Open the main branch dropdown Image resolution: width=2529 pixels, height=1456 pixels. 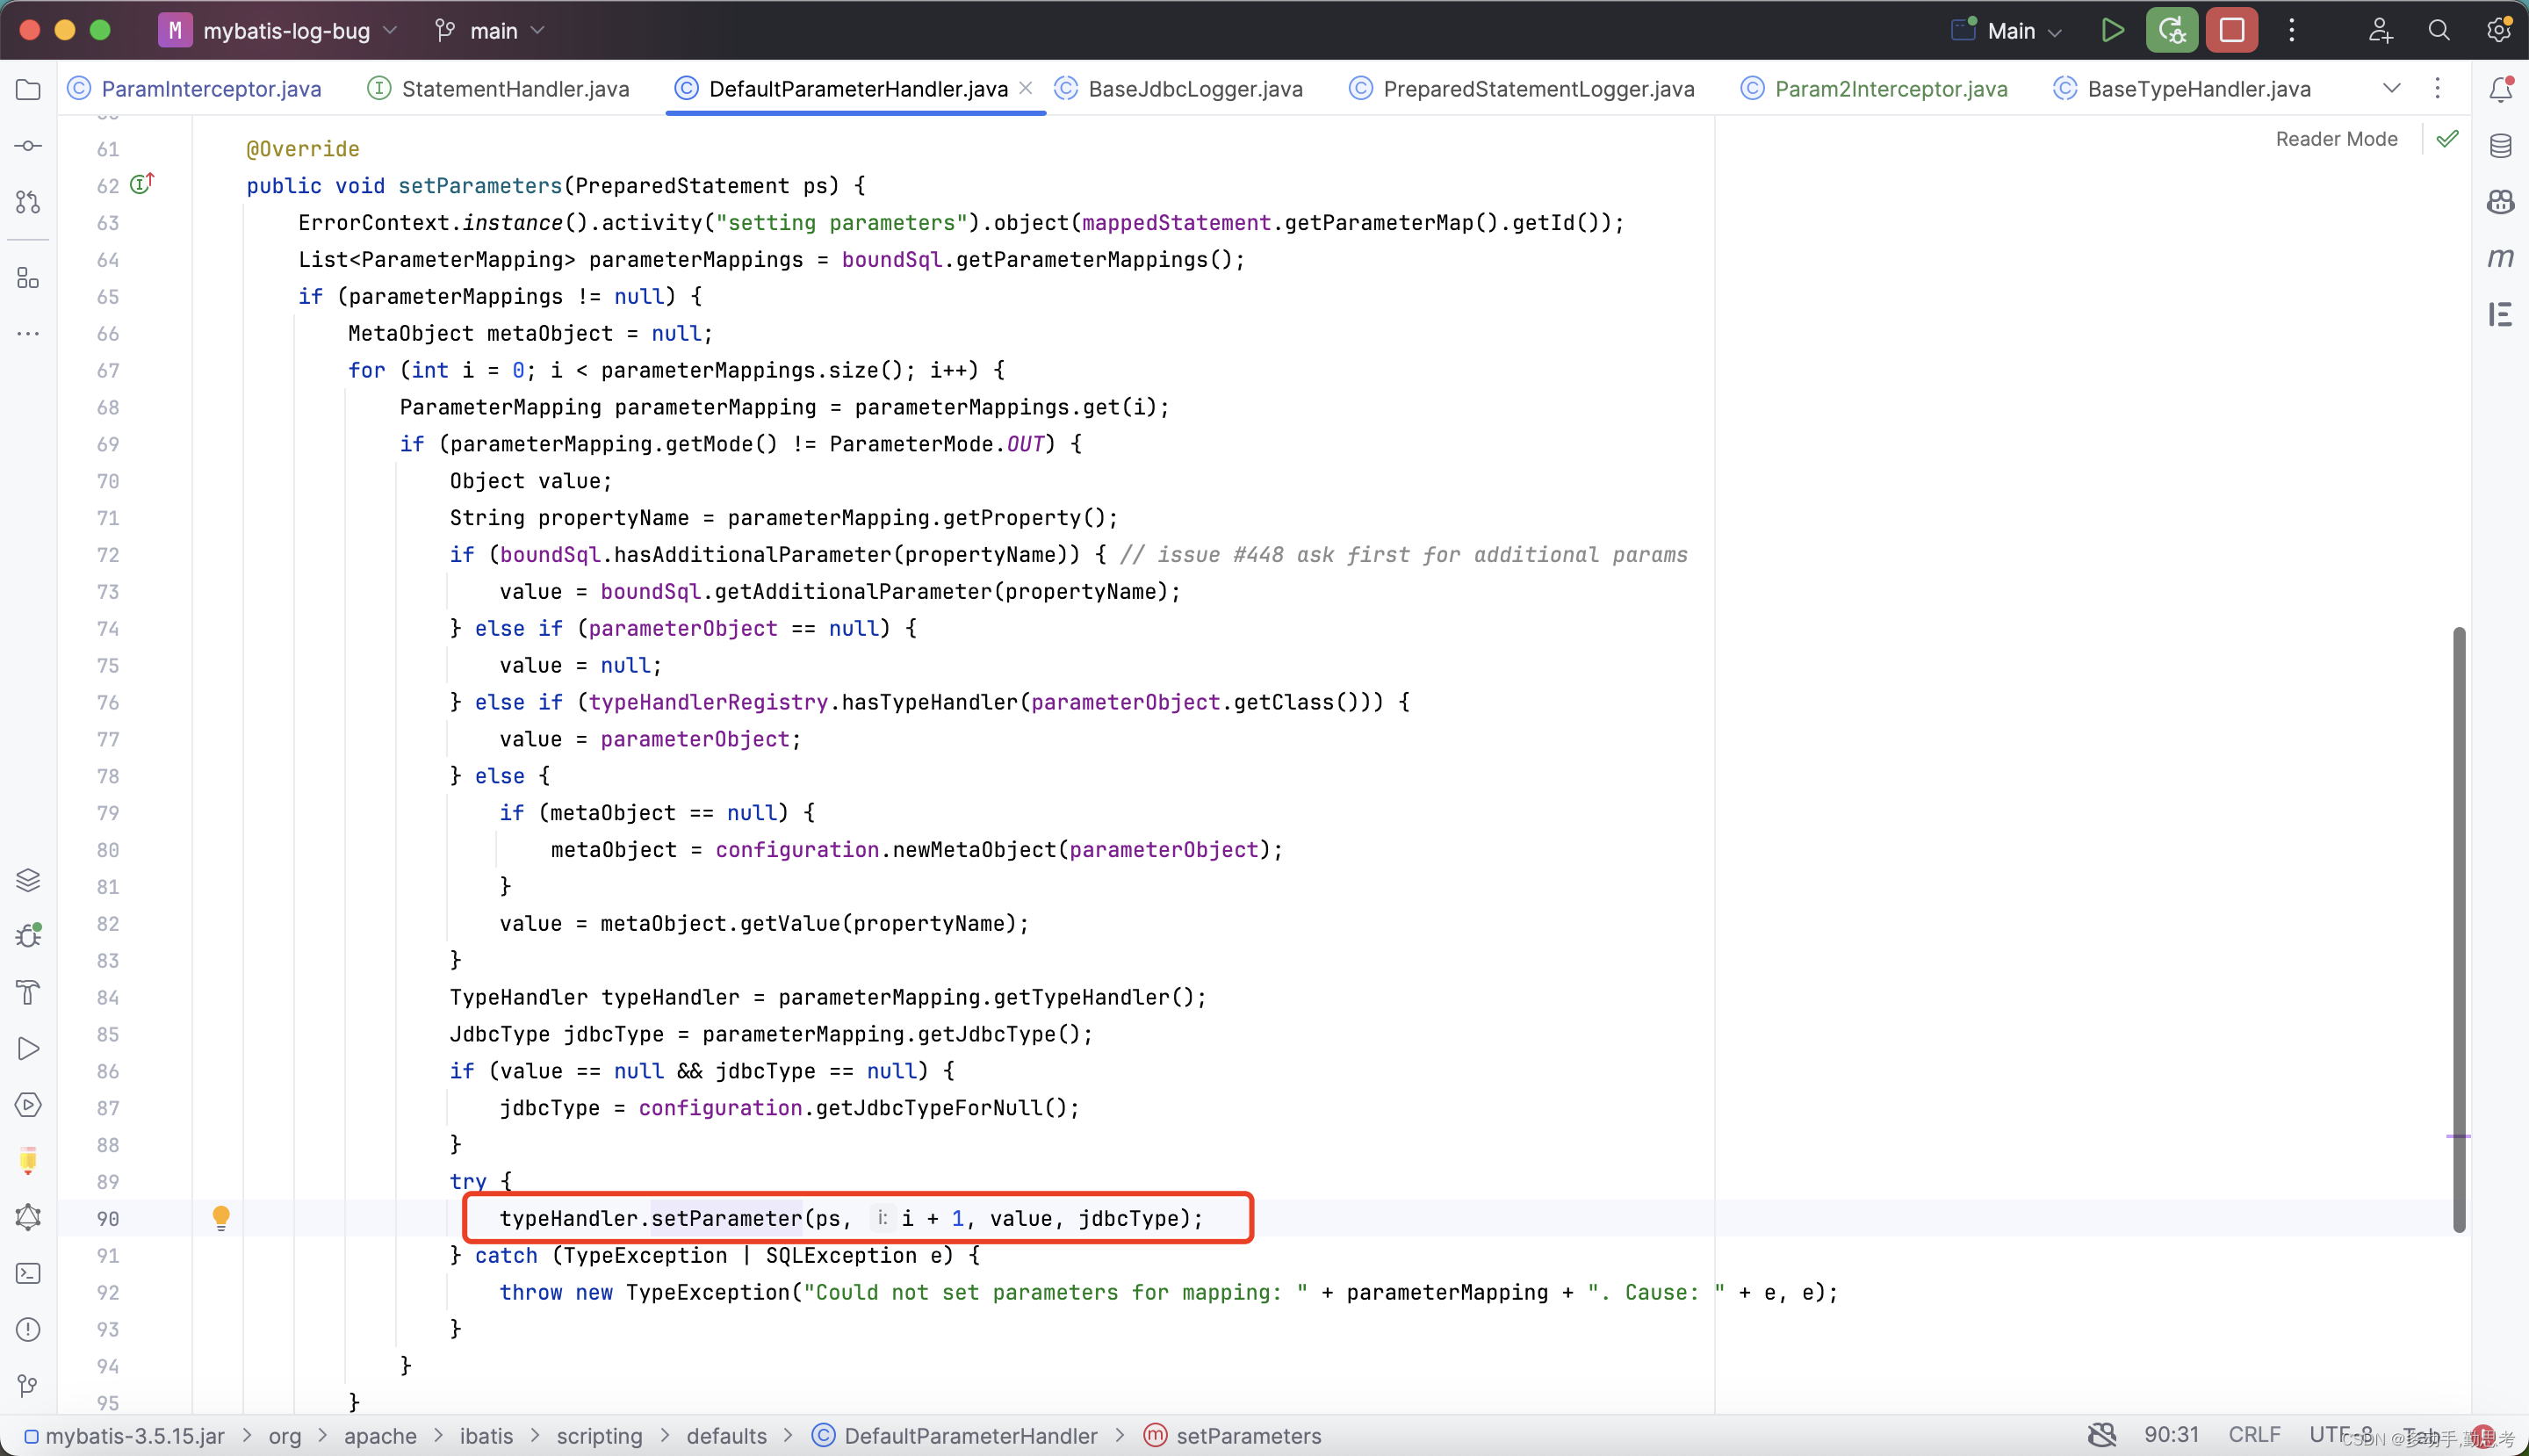[491, 31]
